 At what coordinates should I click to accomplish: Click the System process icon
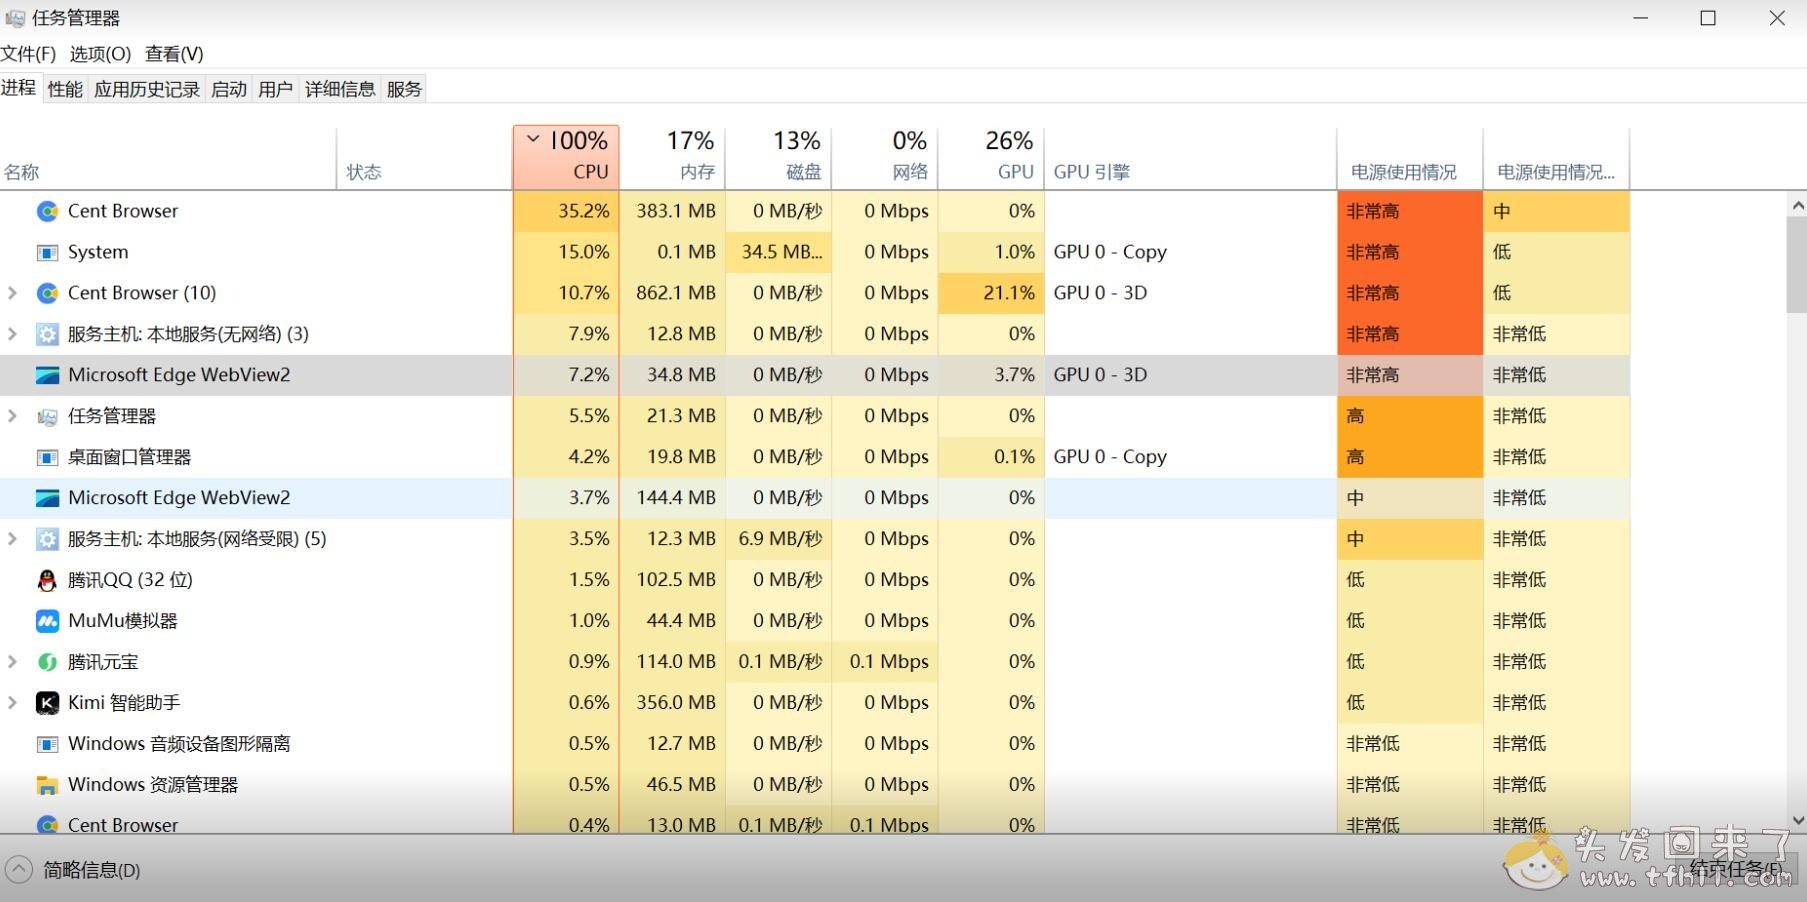[47, 252]
